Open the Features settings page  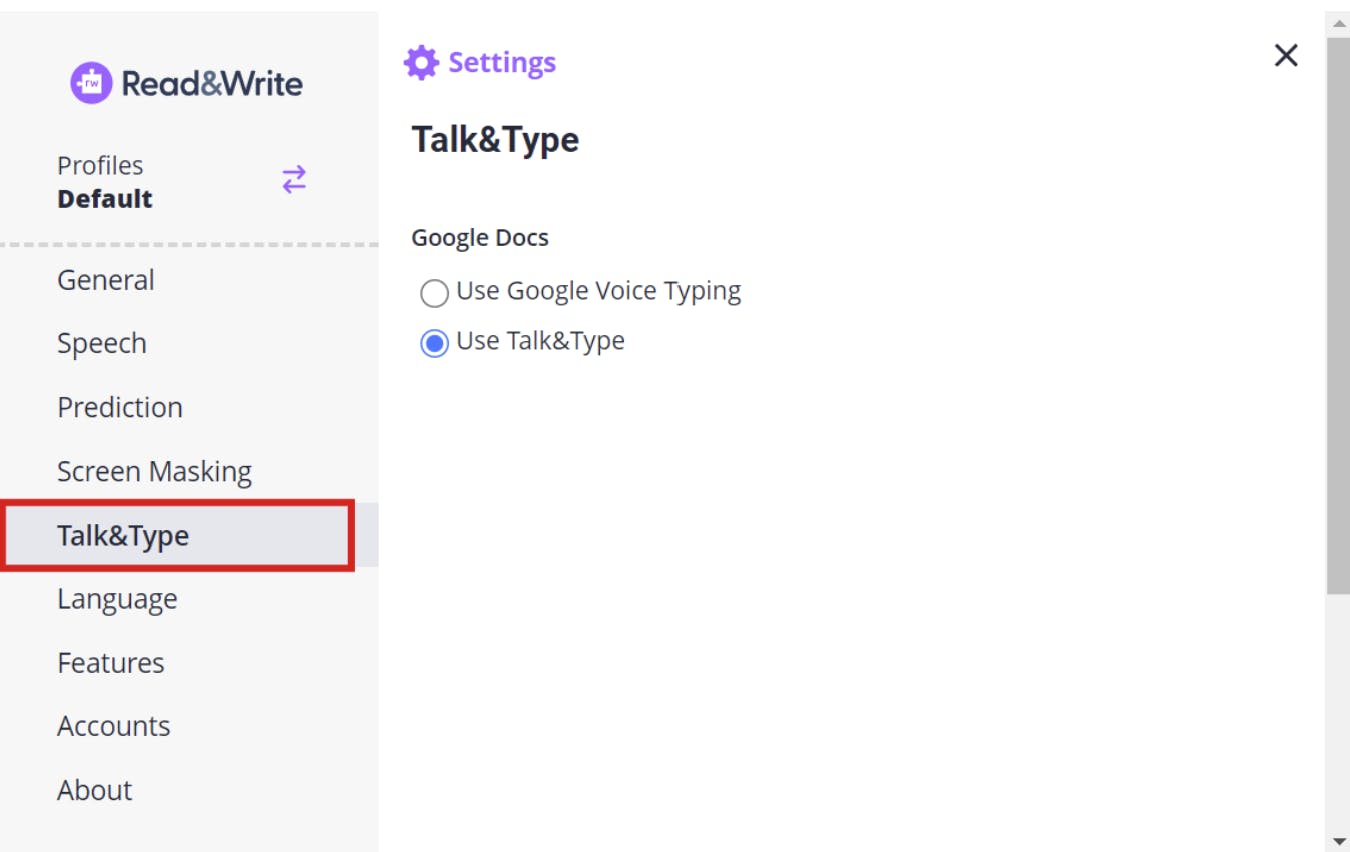[111, 662]
